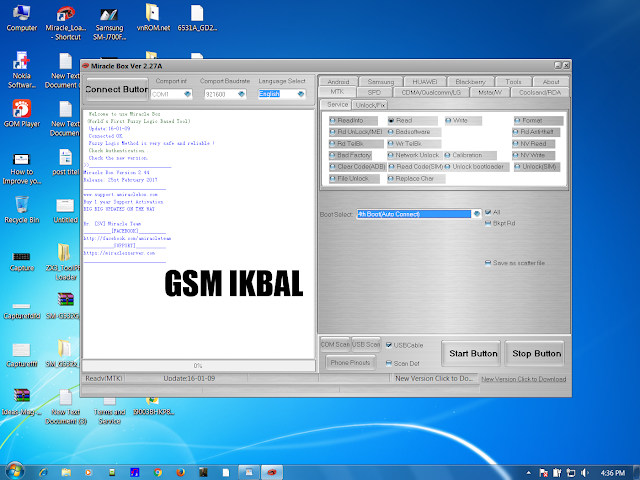
Task: Open the Windows Media Player taskbar icon
Action: (88, 473)
